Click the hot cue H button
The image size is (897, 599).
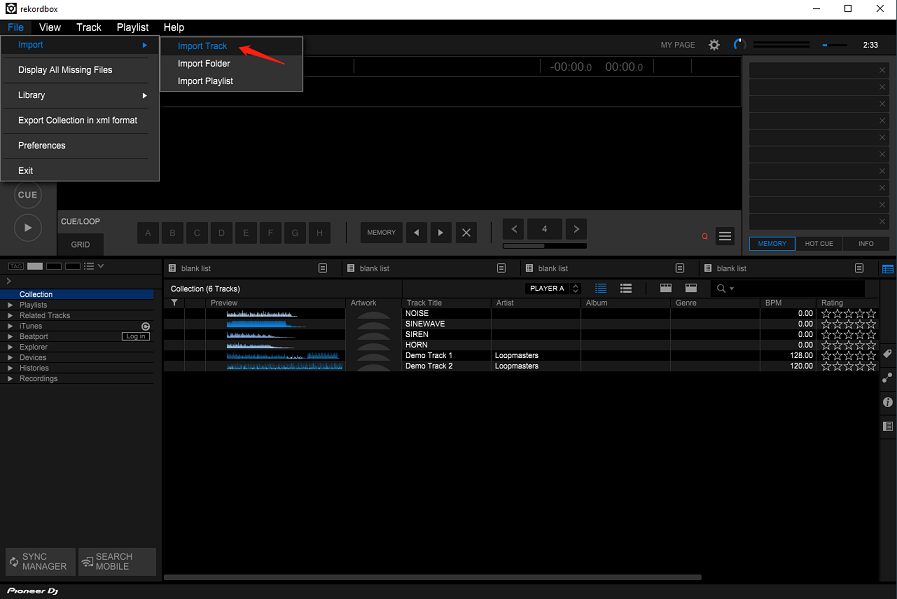point(319,233)
